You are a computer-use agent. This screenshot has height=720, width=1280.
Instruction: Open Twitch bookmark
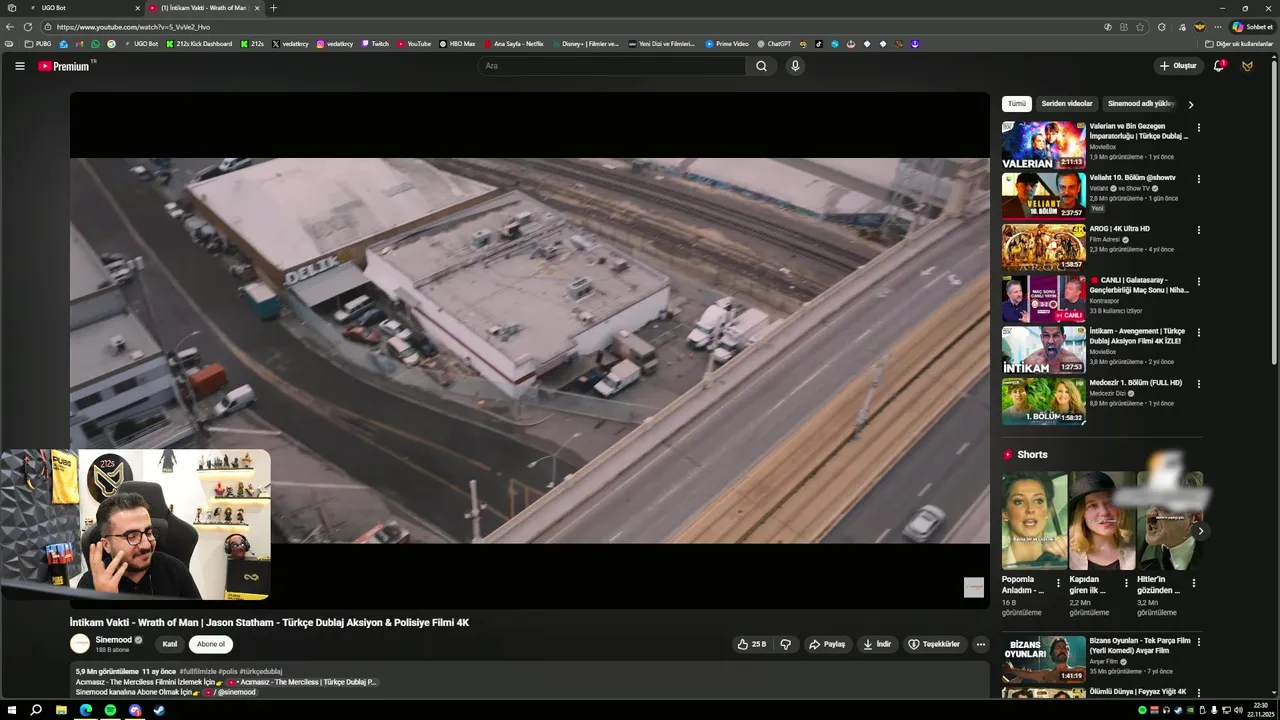tap(375, 44)
